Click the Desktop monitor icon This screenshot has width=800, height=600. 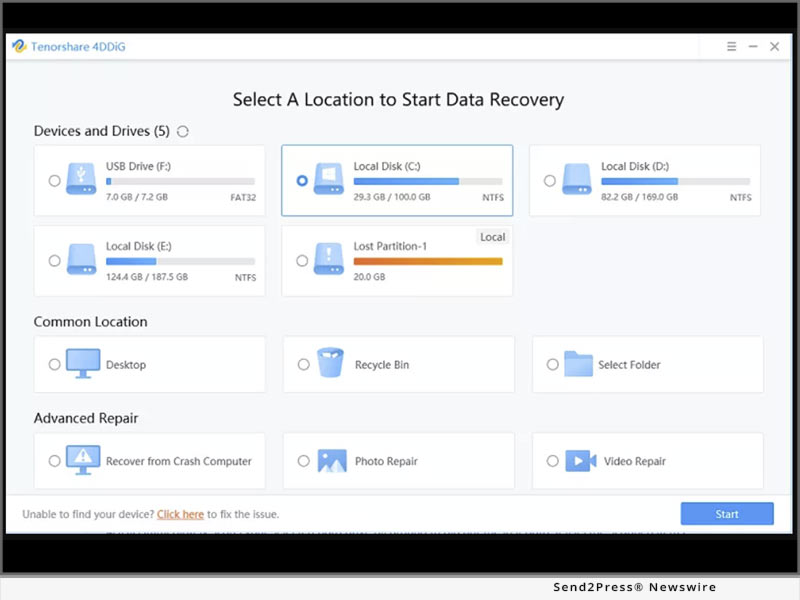point(83,363)
